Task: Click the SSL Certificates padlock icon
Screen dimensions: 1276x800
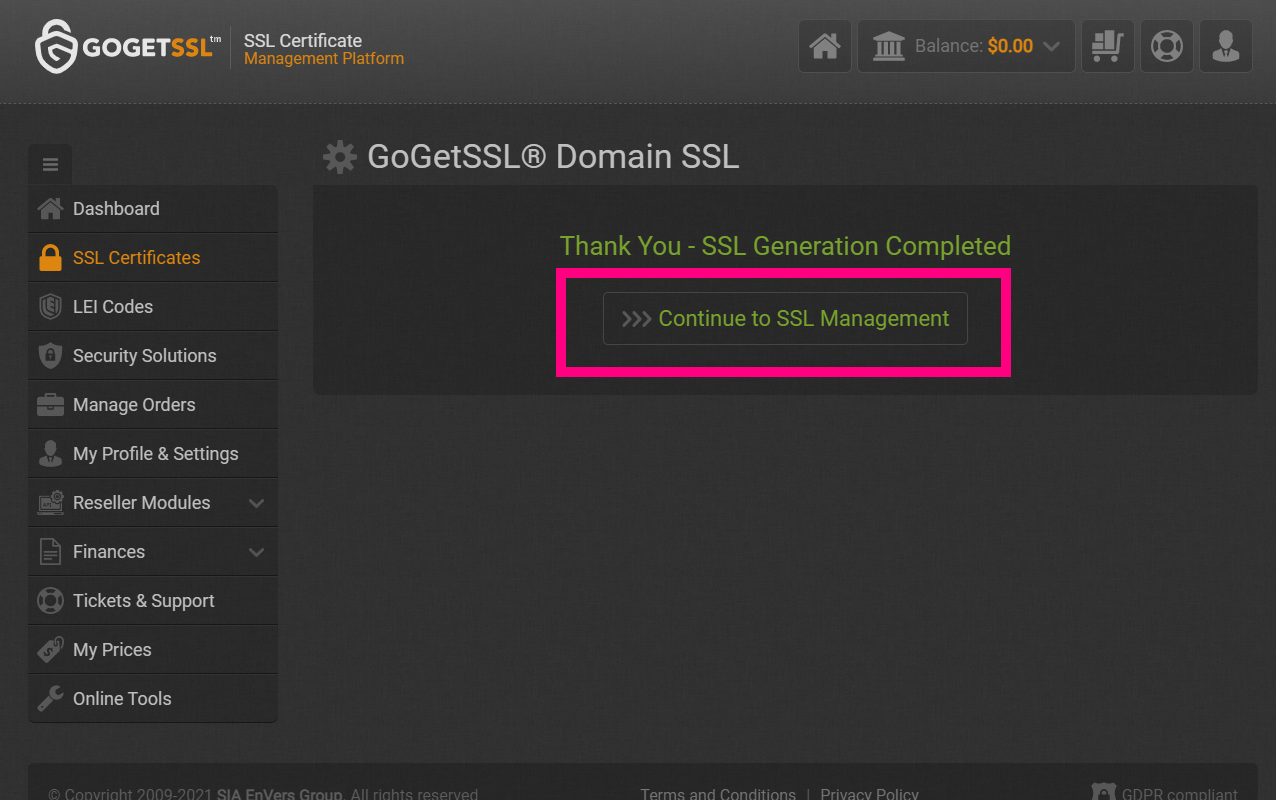Action: click(50, 258)
